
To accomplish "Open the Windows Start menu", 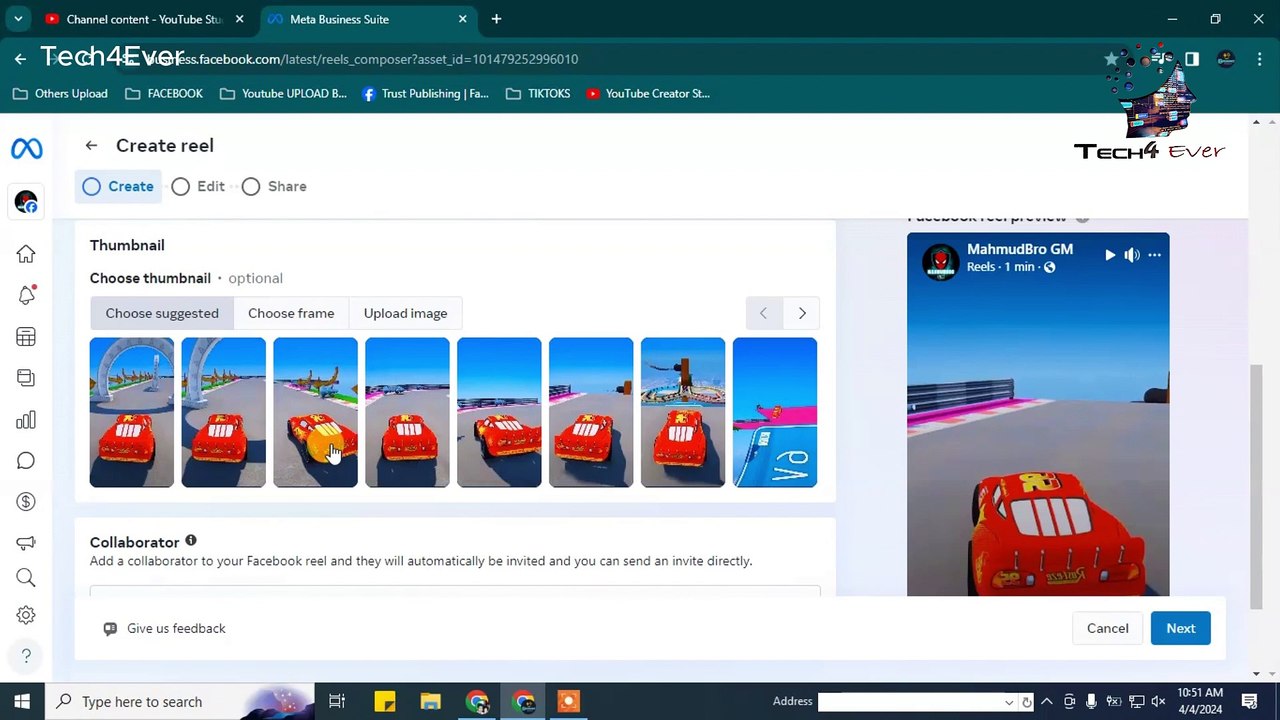I will click(22, 701).
